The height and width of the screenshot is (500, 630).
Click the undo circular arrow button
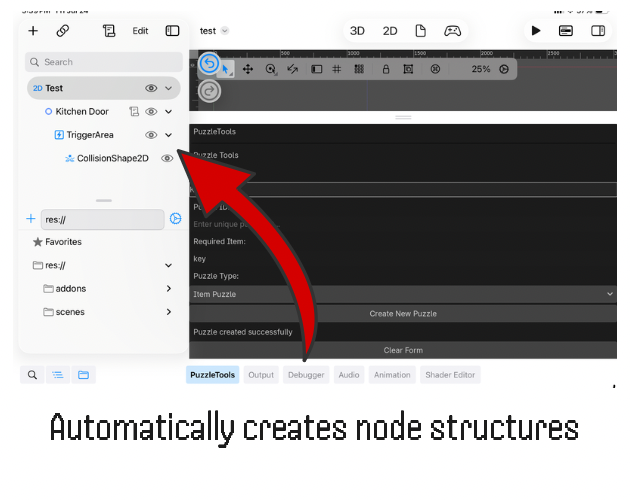point(209,64)
